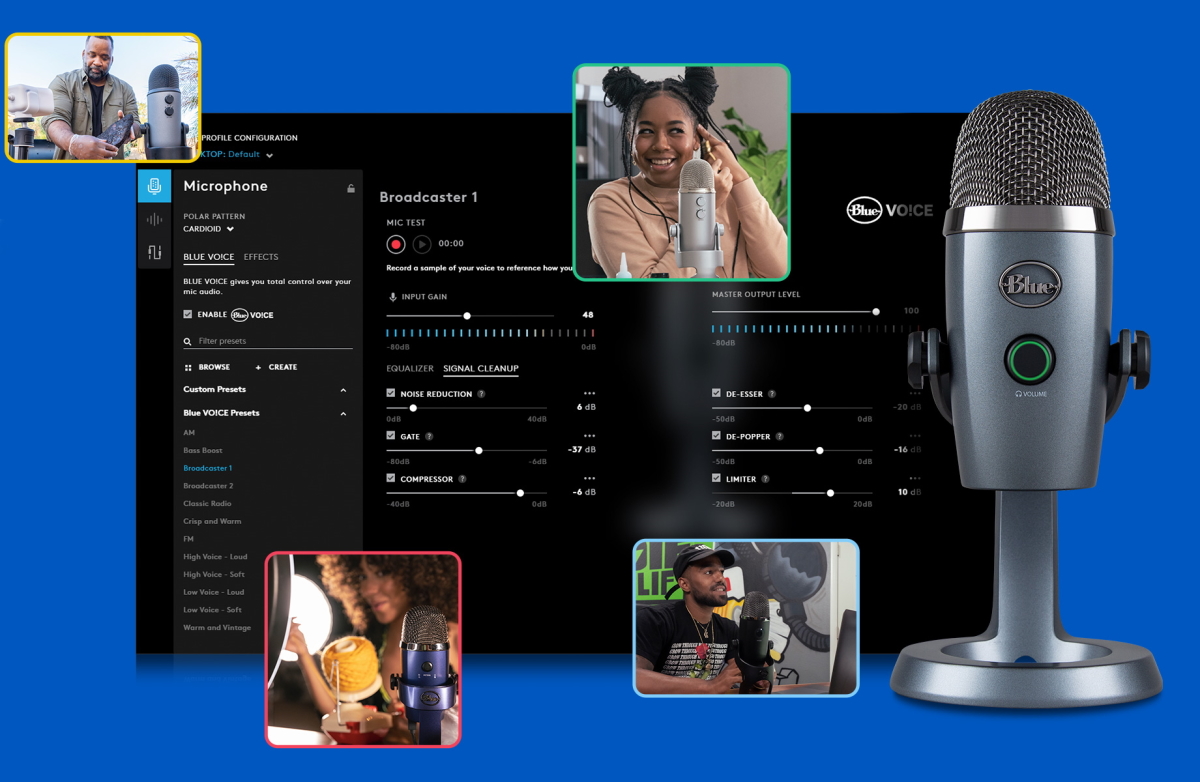1200x782 pixels.
Task: Play back the mic test recording
Action: click(x=422, y=243)
